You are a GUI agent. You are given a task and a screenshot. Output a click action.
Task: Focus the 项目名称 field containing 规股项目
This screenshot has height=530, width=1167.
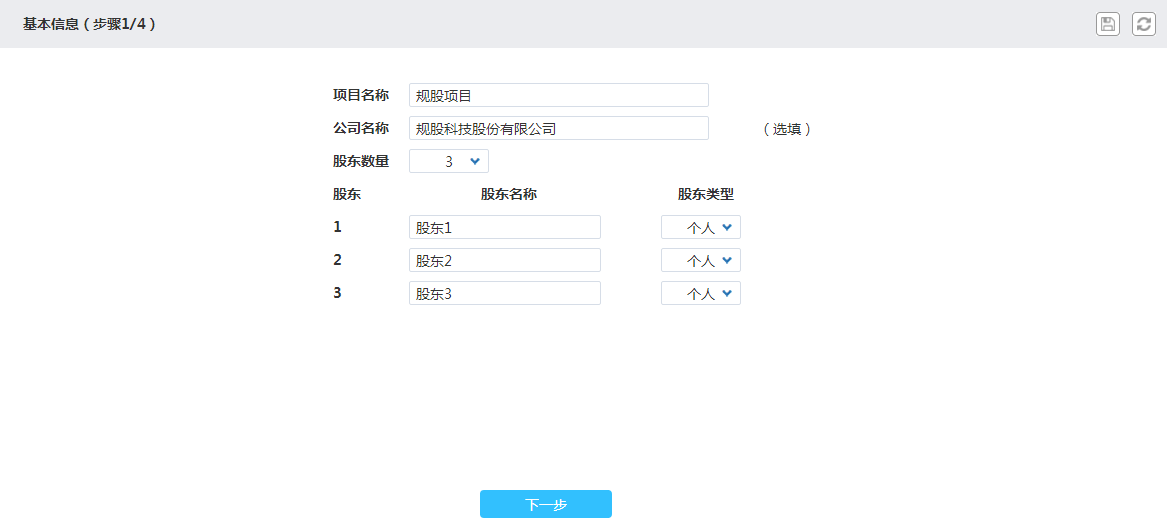click(x=559, y=95)
